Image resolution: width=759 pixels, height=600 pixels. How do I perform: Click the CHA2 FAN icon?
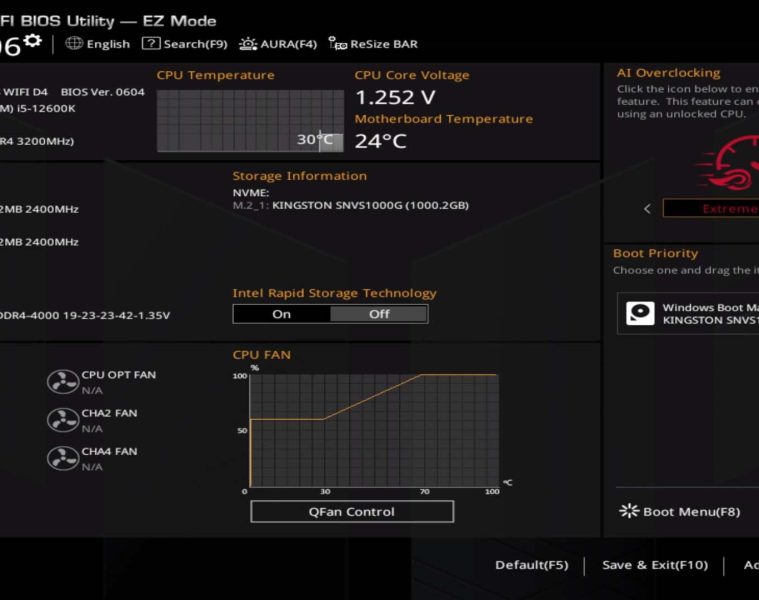(63, 420)
